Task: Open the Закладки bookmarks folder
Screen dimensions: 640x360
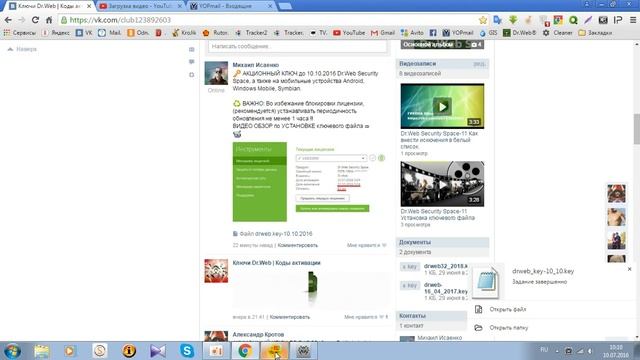Action: [x=595, y=33]
